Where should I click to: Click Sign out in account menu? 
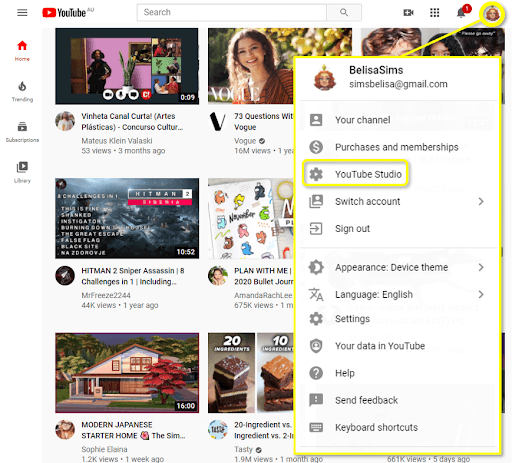(397, 229)
